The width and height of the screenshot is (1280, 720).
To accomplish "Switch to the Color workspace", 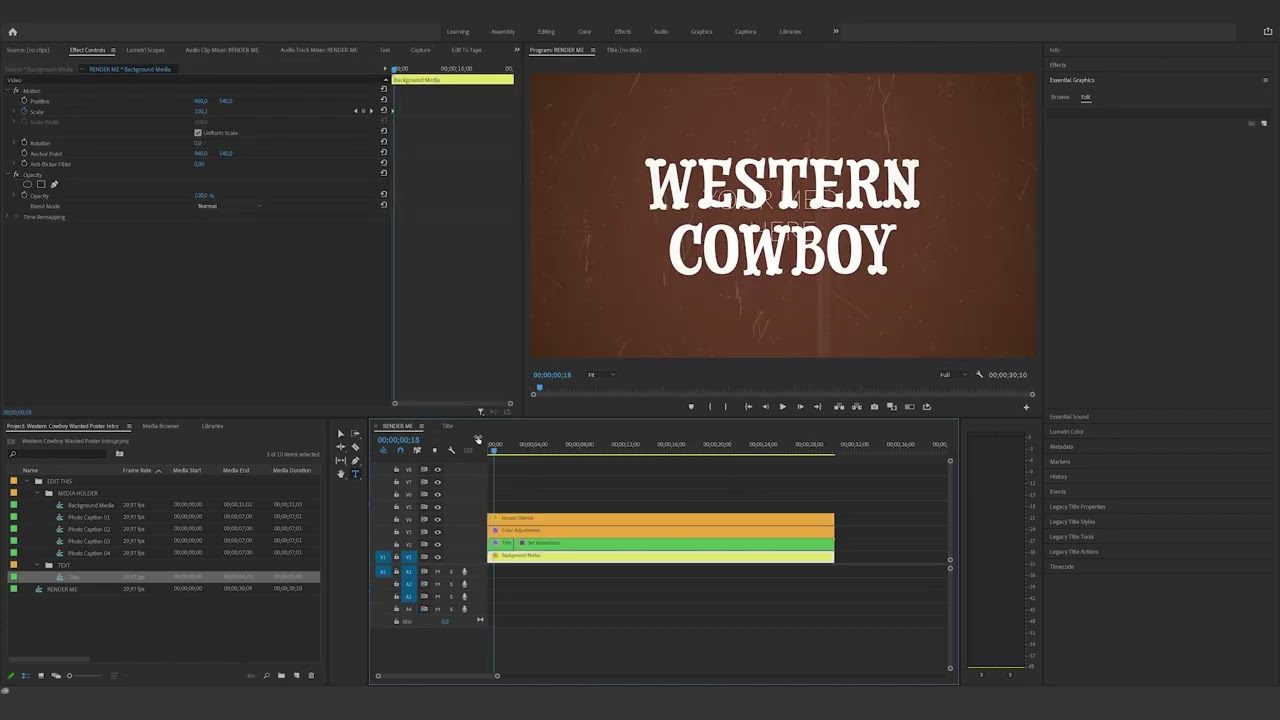I will tap(585, 32).
